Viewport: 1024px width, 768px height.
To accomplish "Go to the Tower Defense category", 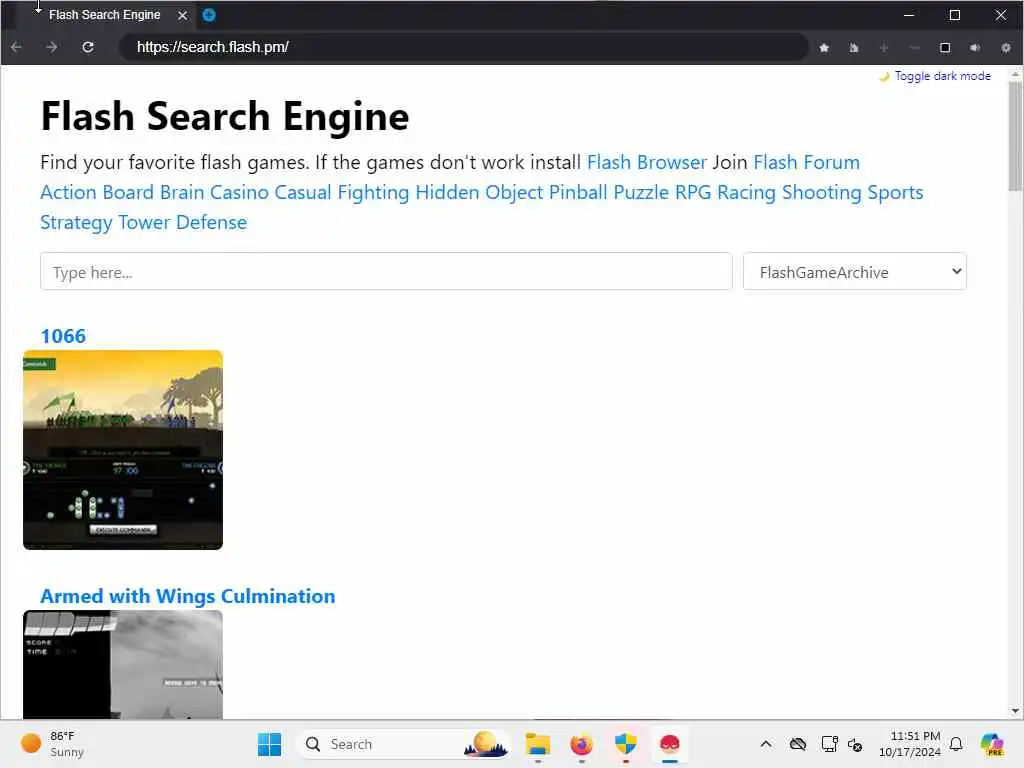I will tap(182, 222).
